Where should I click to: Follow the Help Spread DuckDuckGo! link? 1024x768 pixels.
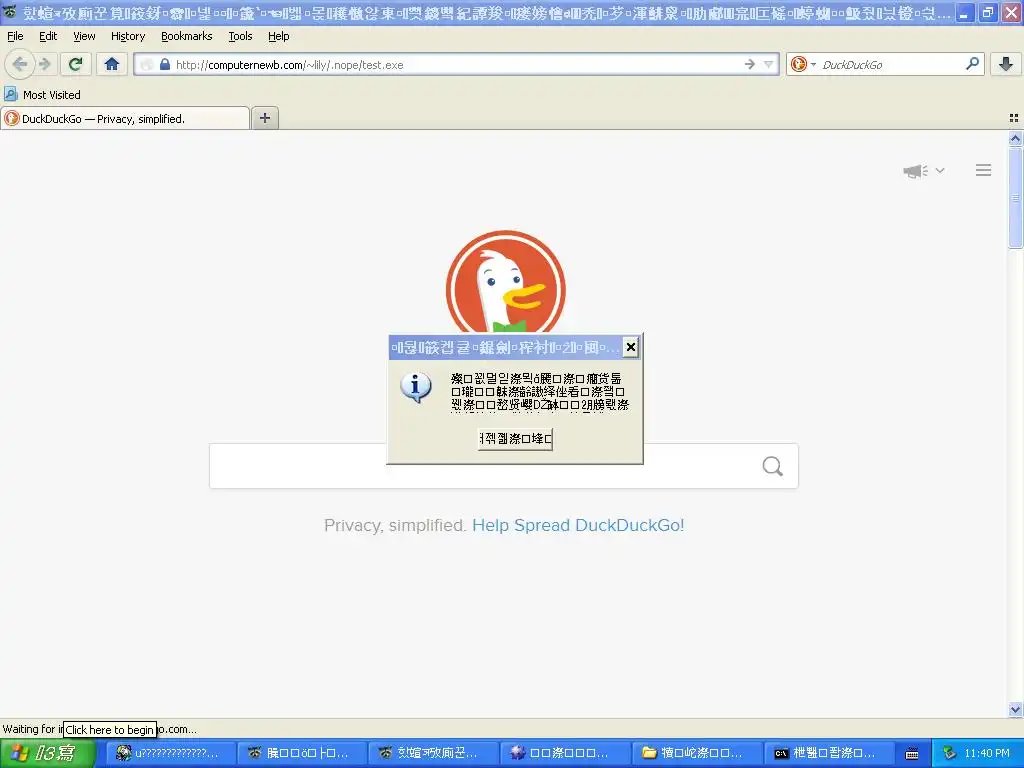pos(578,525)
